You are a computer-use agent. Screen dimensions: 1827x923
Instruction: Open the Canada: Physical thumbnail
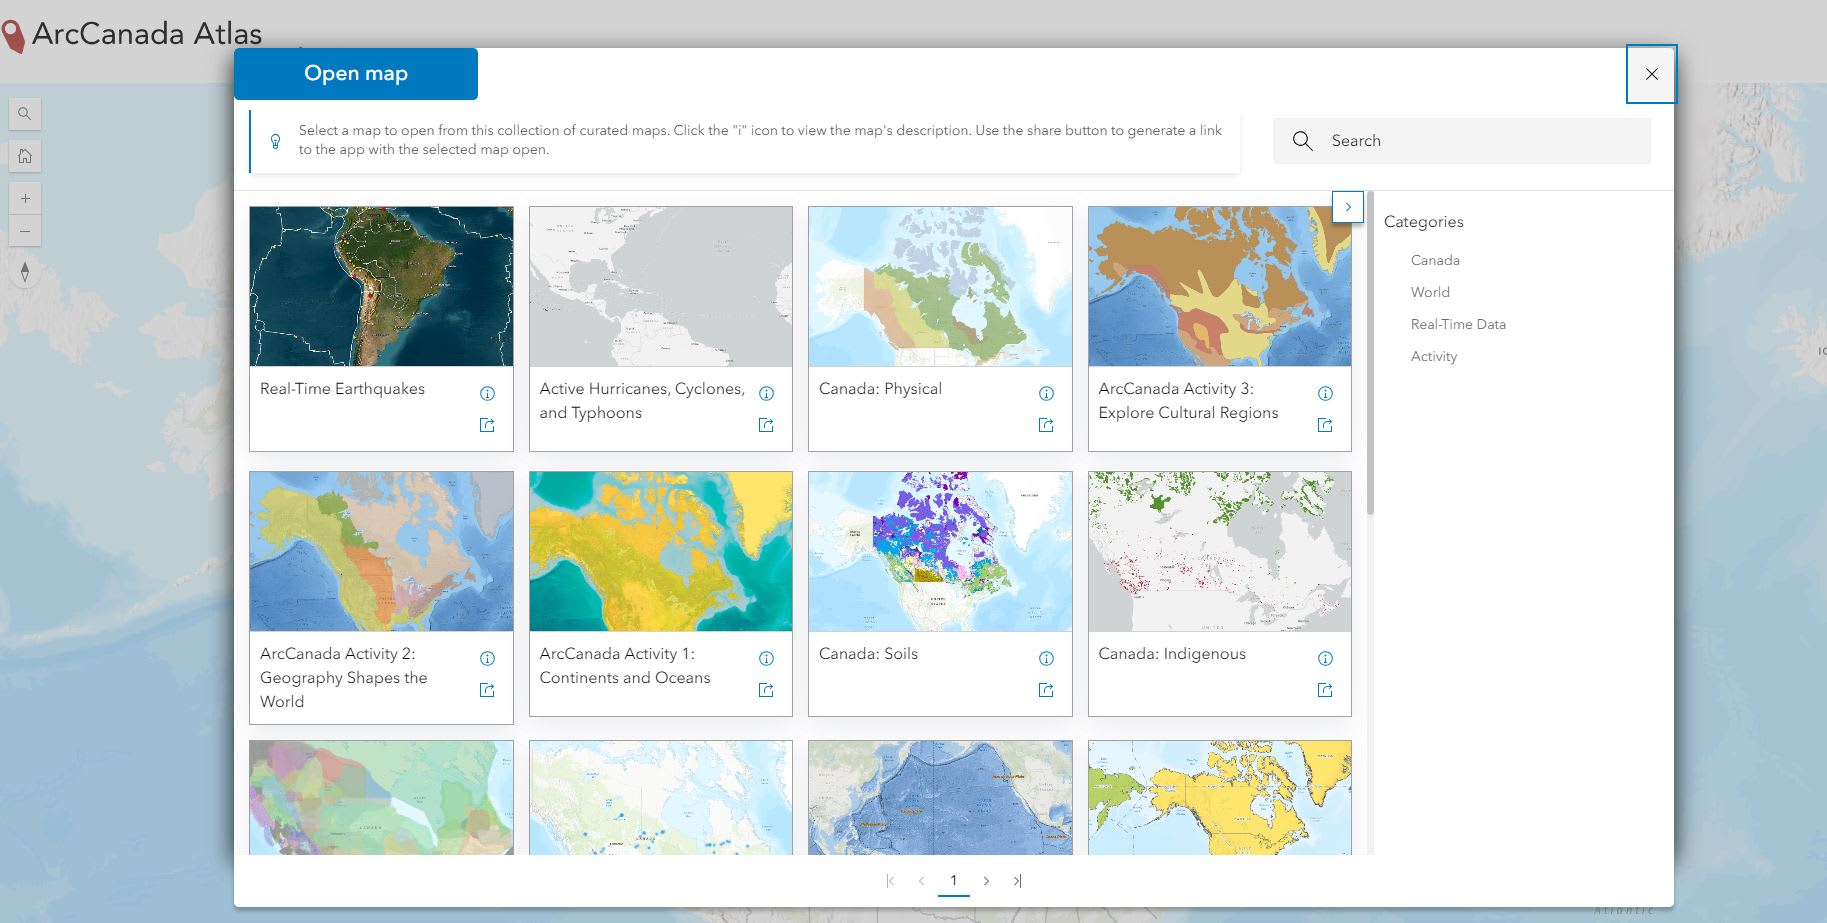pos(940,286)
